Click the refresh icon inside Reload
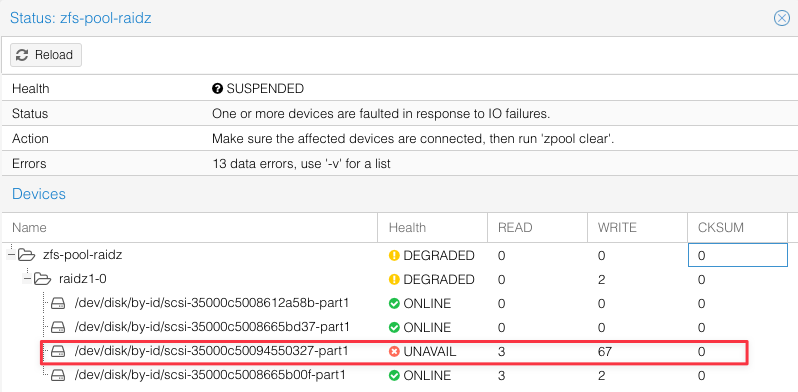The width and height of the screenshot is (798, 392). click(22, 55)
